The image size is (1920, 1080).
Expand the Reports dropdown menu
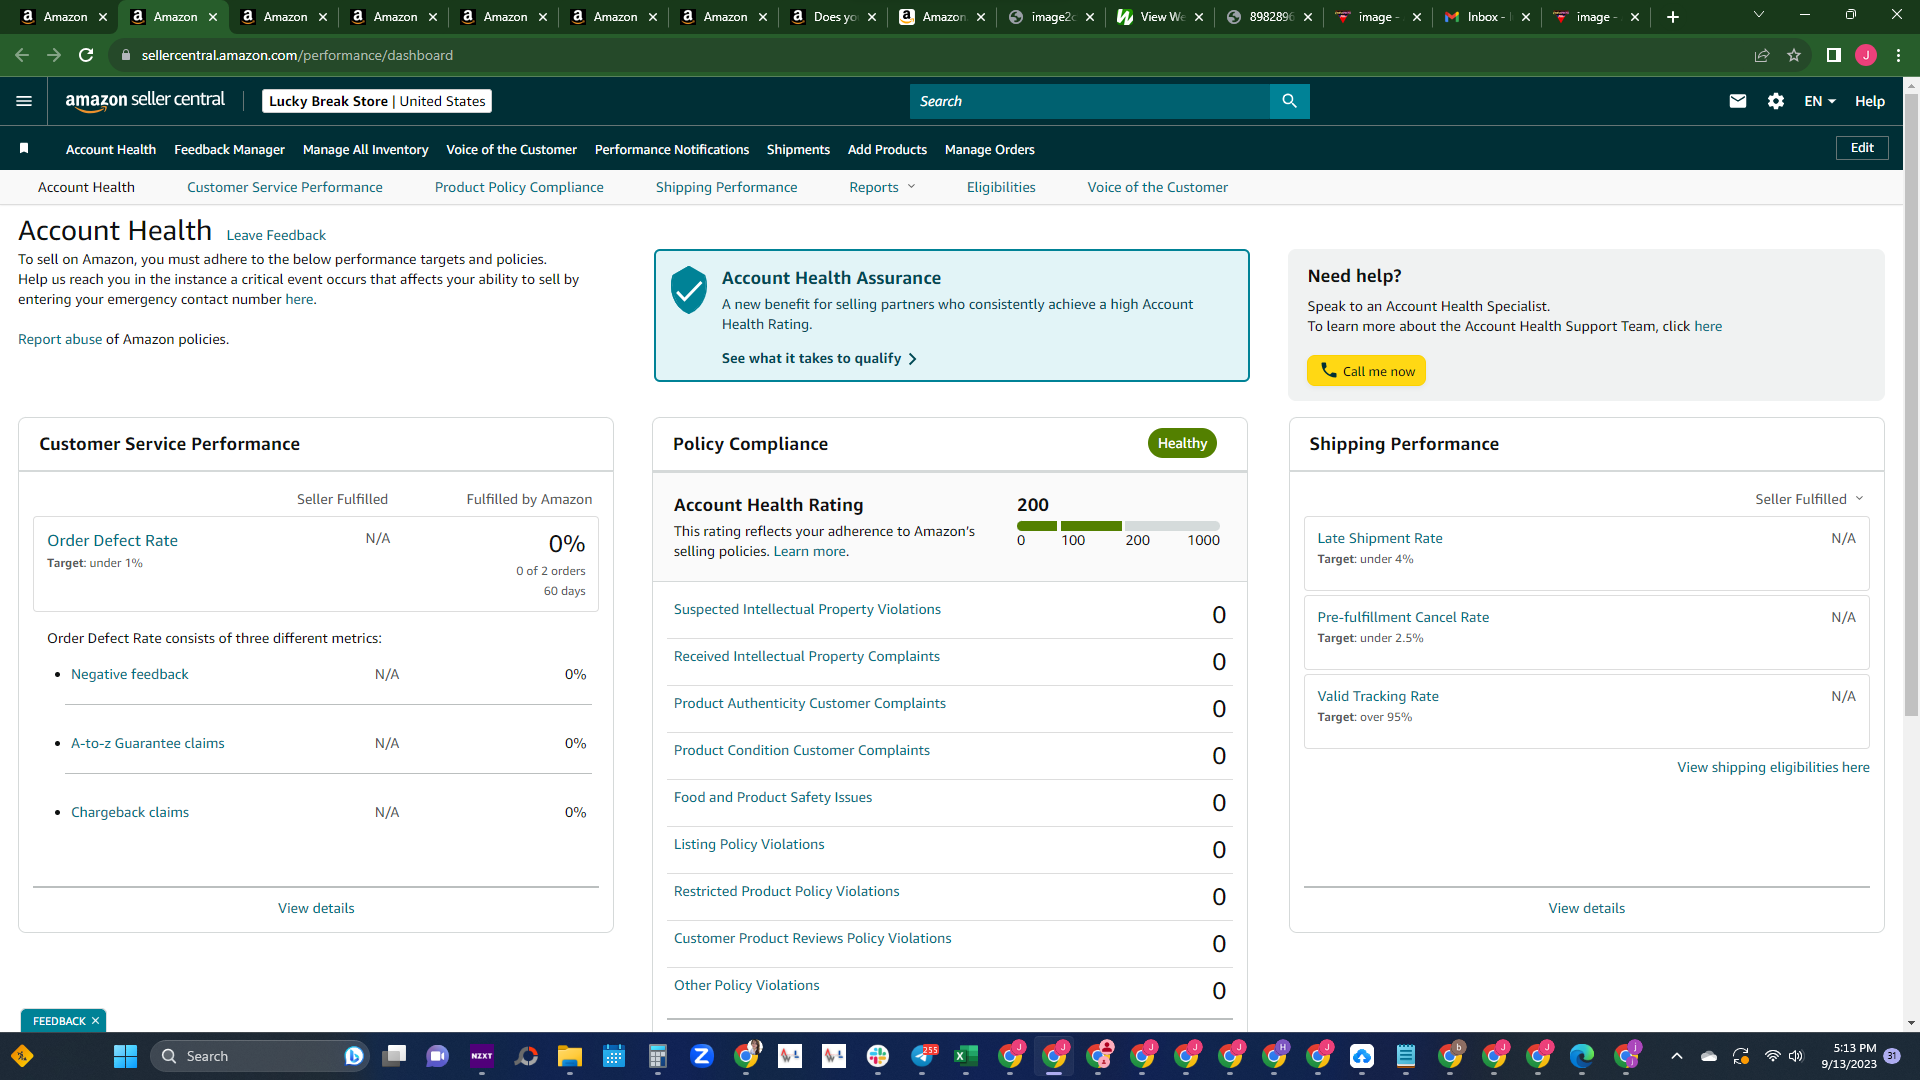point(882,187)
